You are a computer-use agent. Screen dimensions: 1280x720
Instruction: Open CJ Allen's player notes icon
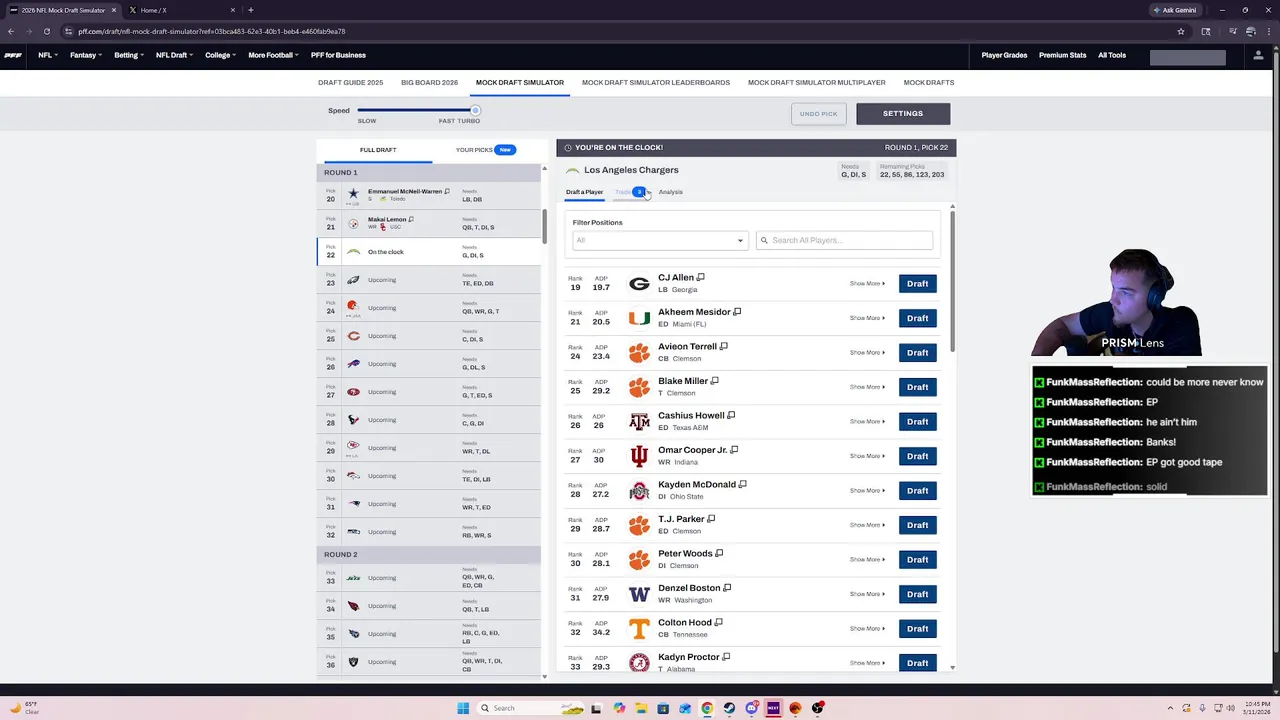pyautogui.click(x=701, y=277)
